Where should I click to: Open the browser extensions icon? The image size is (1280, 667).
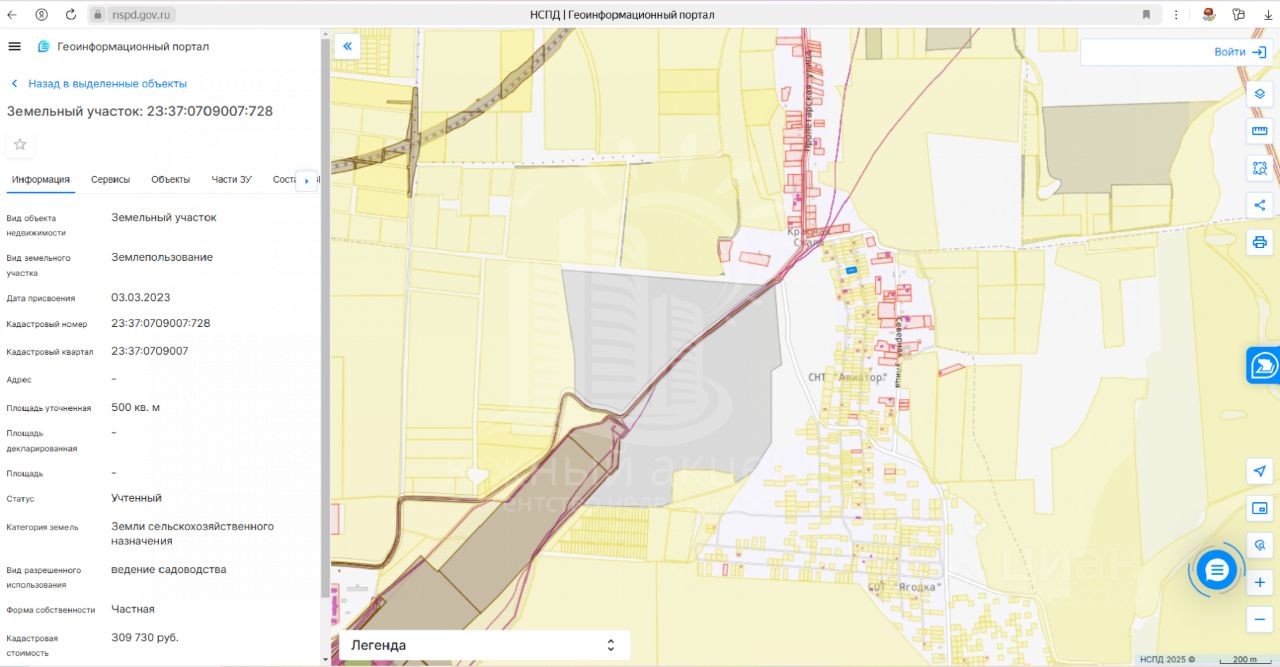(x=1239, y=15)
